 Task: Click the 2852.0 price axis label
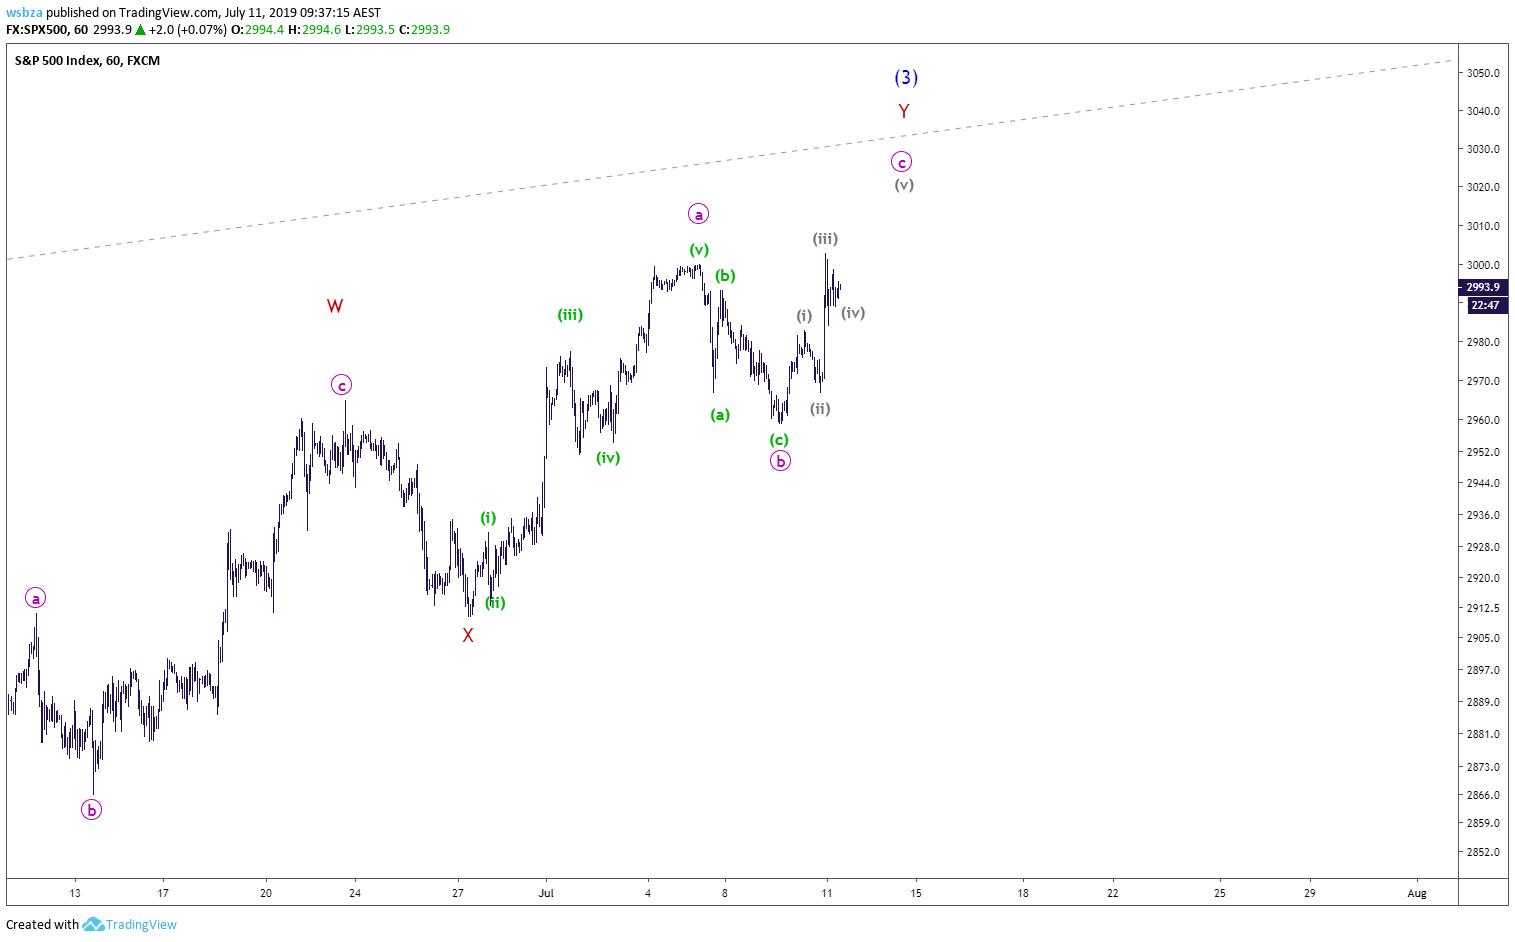(1483, 852)
